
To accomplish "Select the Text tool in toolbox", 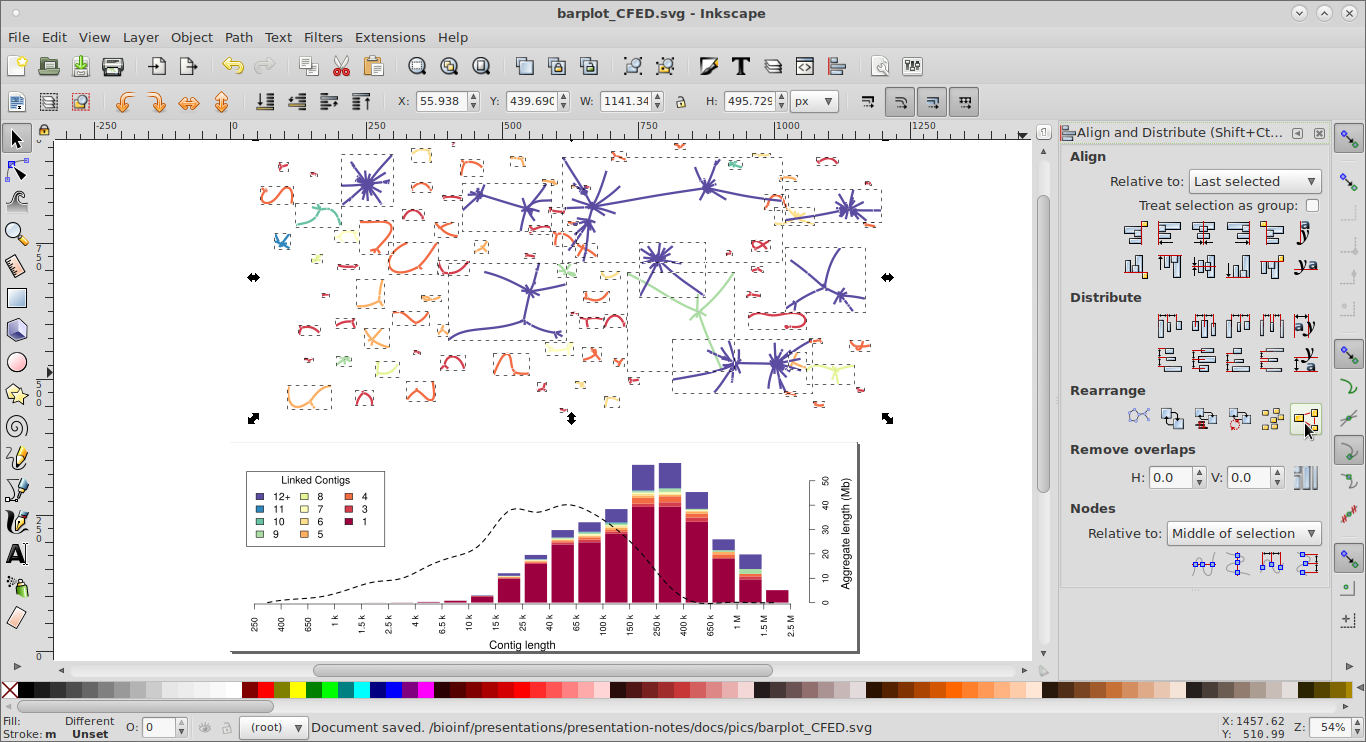I will 16,554.
